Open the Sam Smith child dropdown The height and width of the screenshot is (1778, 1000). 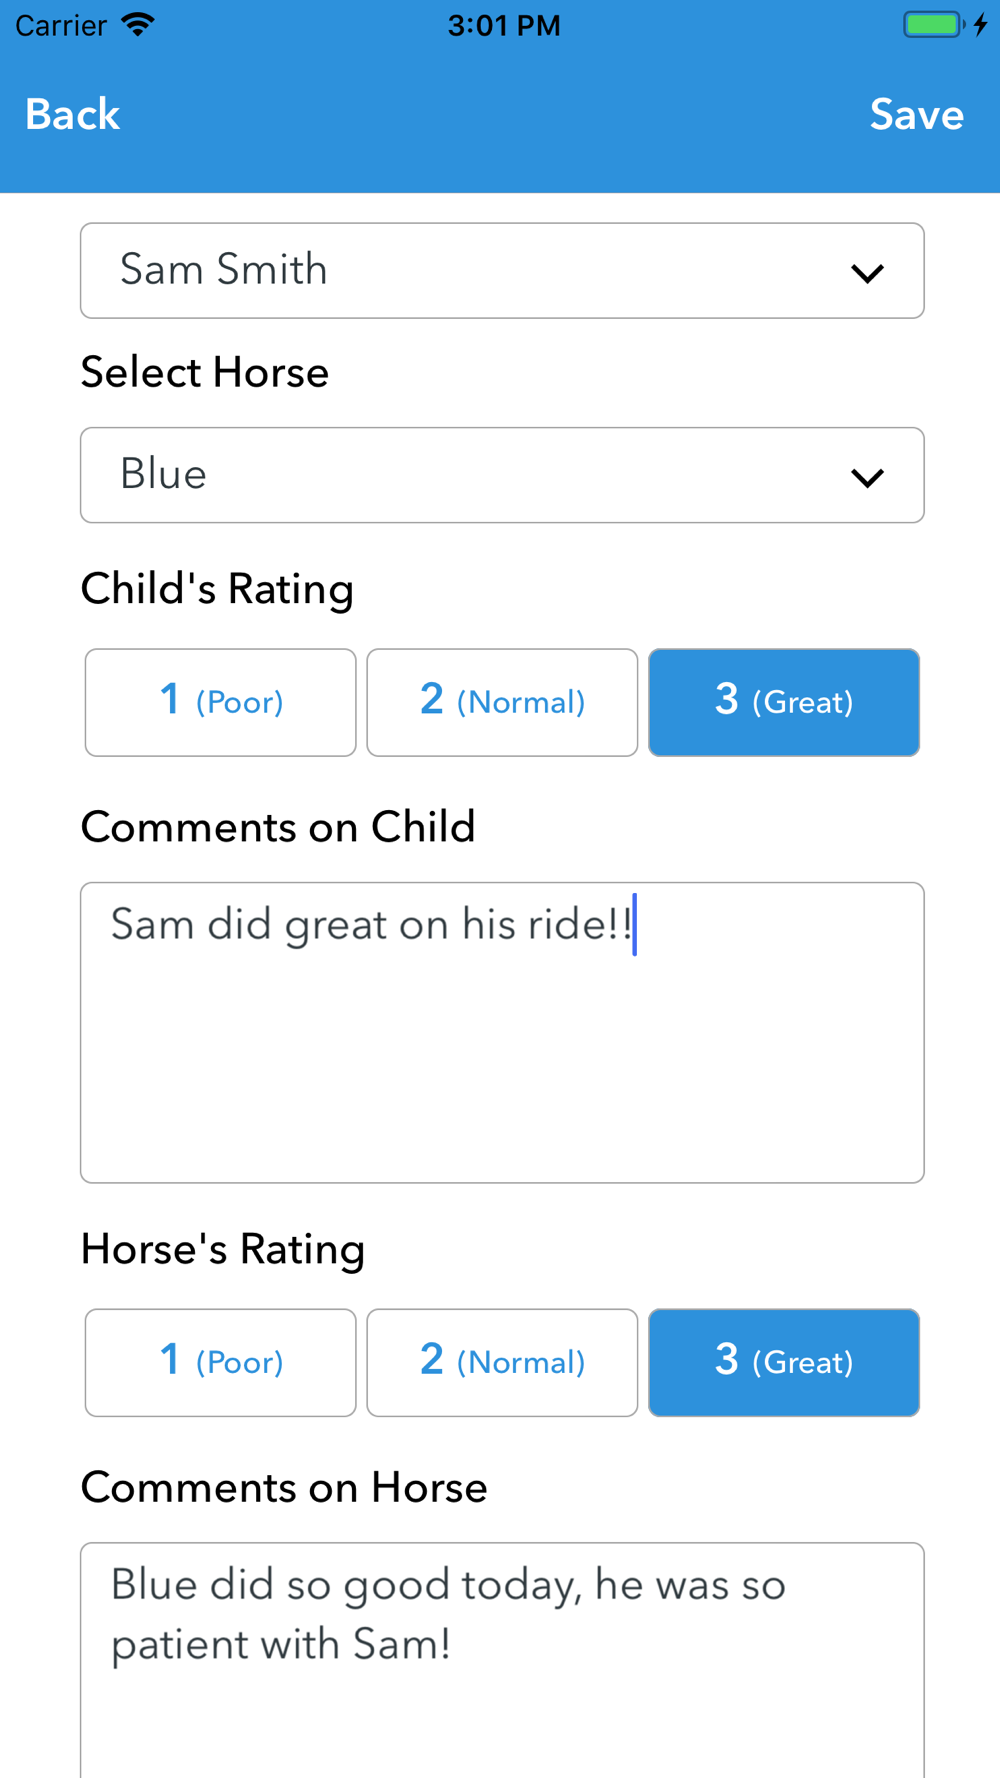(x=502, y=270)
